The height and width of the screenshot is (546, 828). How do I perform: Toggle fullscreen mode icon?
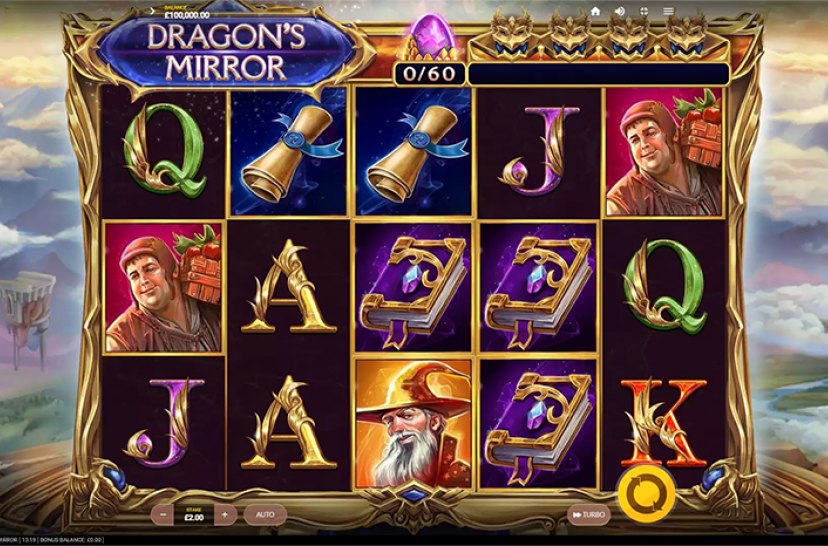tap(644, 11)
